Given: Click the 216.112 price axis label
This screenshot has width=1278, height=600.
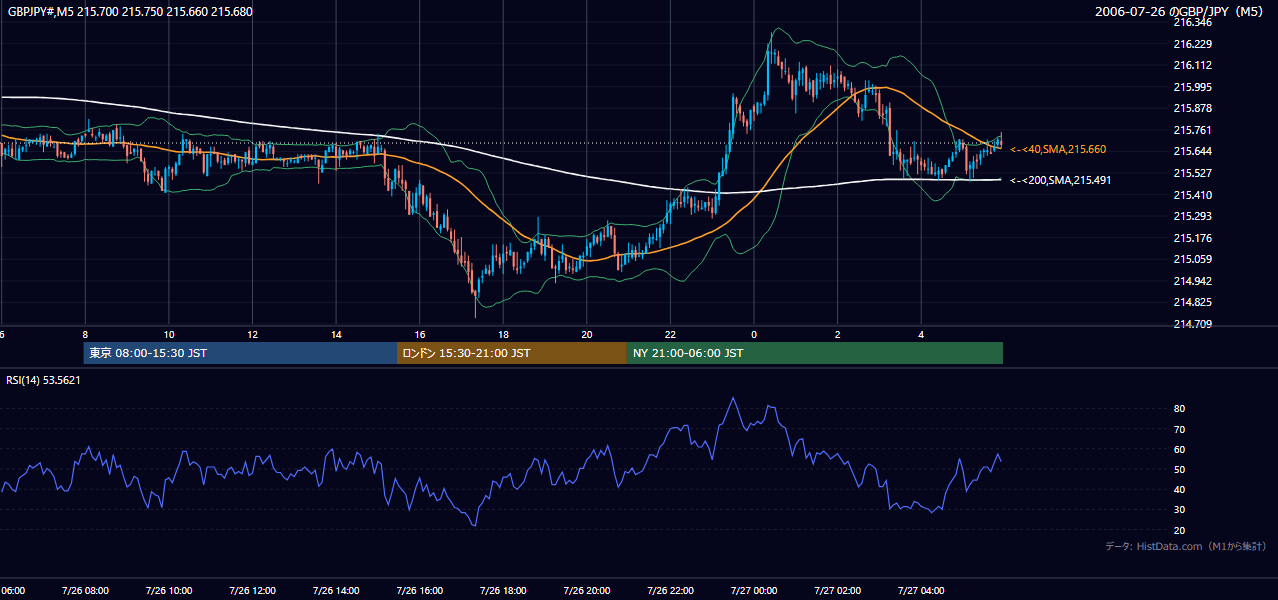Looking at the screenshot, I should (x=1193, y=65).
